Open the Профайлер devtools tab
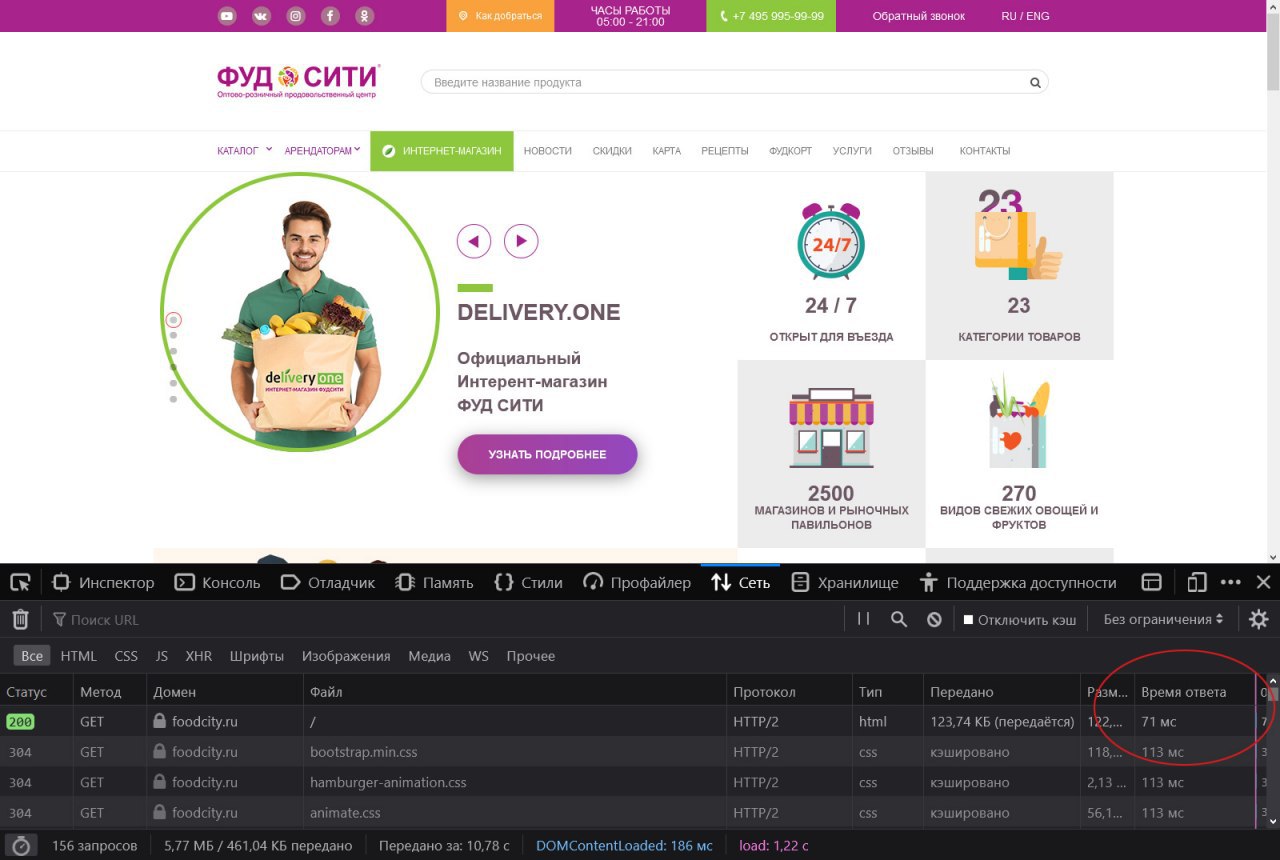 (x=637, y=582)
